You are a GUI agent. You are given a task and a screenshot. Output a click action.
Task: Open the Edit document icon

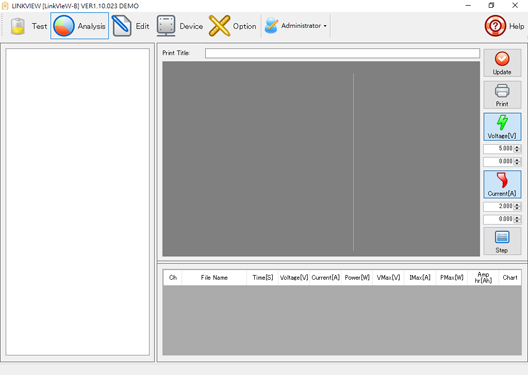[x=122, y=26]
